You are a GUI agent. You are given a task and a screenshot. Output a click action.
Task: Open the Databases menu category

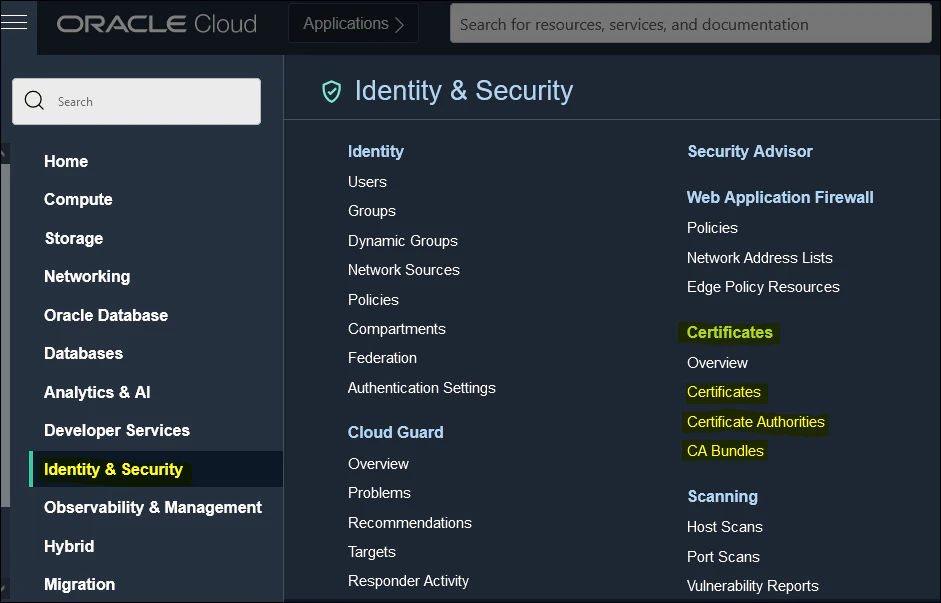pyautogui.click(x=83, y=353)
